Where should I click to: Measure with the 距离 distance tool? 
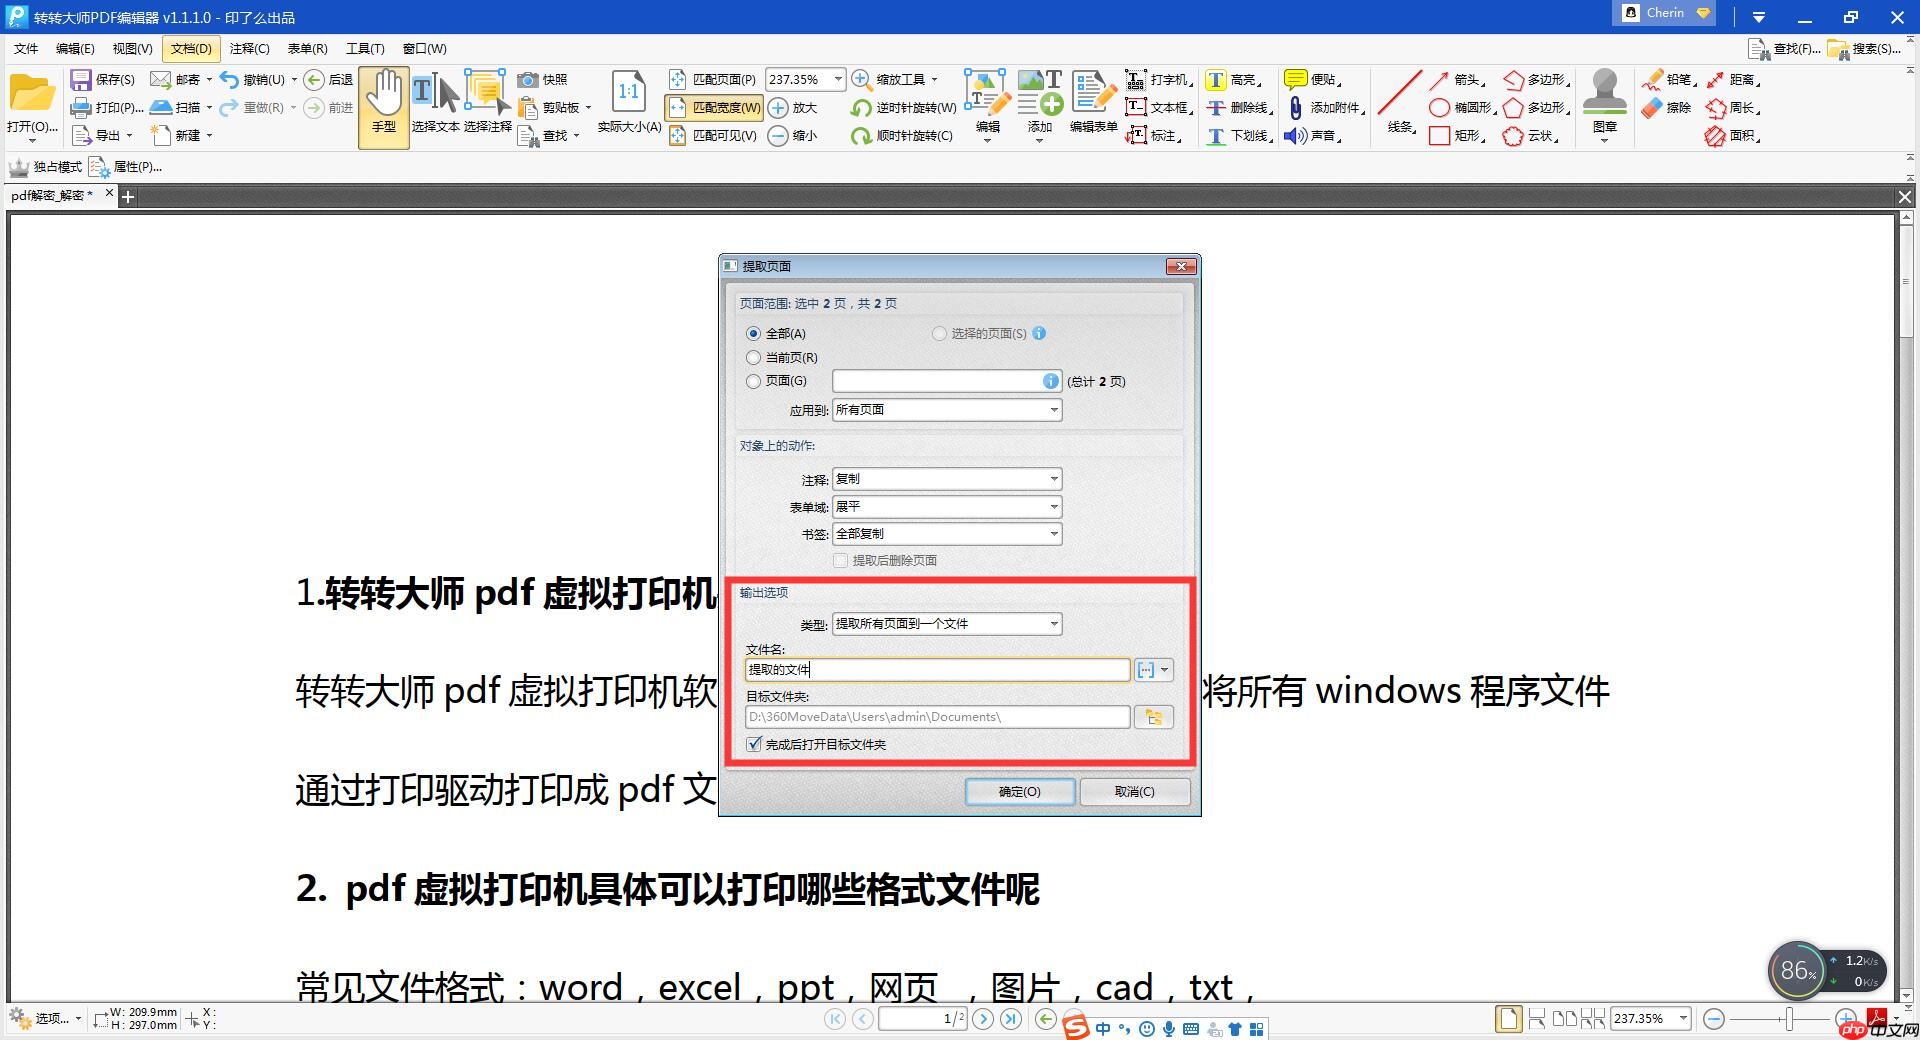(1733, 79)
